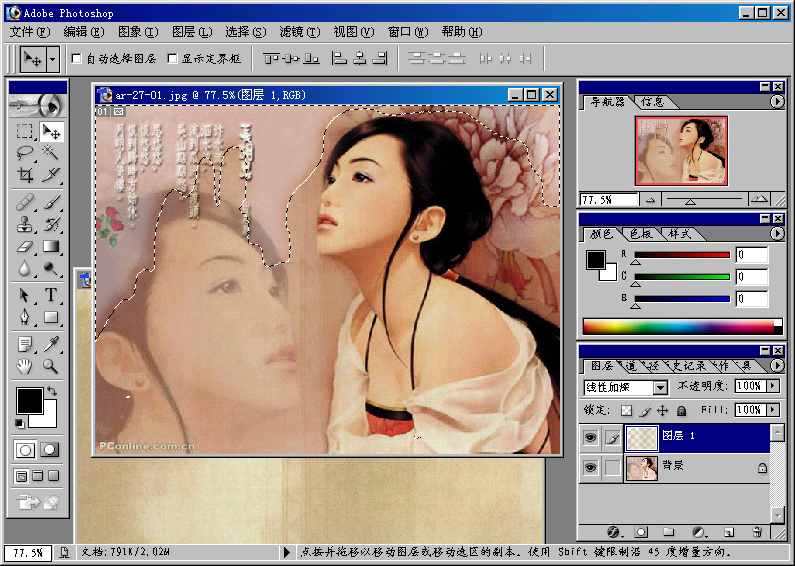Click toolbox foreground color swatch
The width and height of the screenshot is (795, 566).
(30, 401)
